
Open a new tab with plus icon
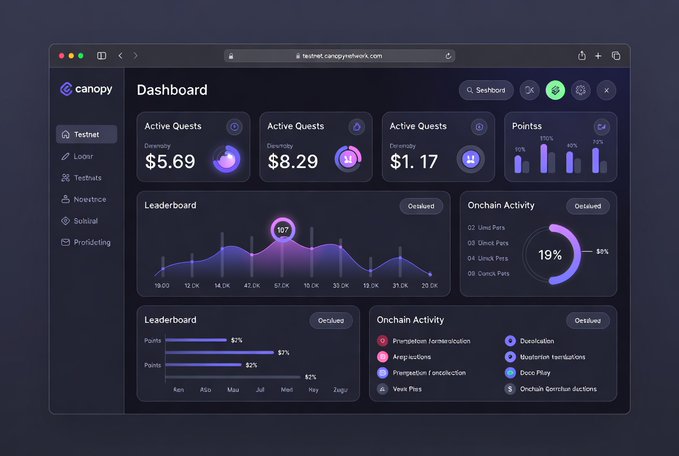tap(598, 55)
